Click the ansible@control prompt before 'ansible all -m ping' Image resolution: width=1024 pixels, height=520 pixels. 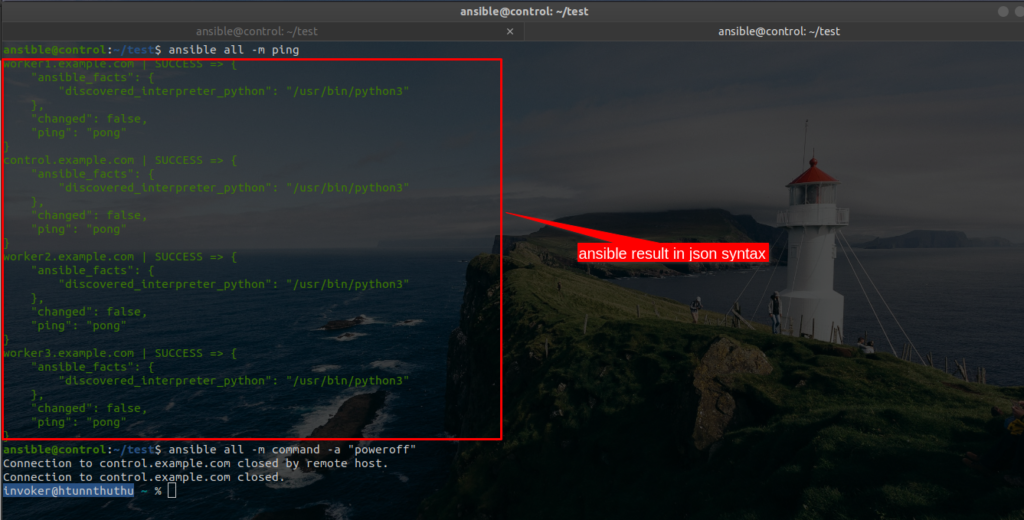[82, 50]
